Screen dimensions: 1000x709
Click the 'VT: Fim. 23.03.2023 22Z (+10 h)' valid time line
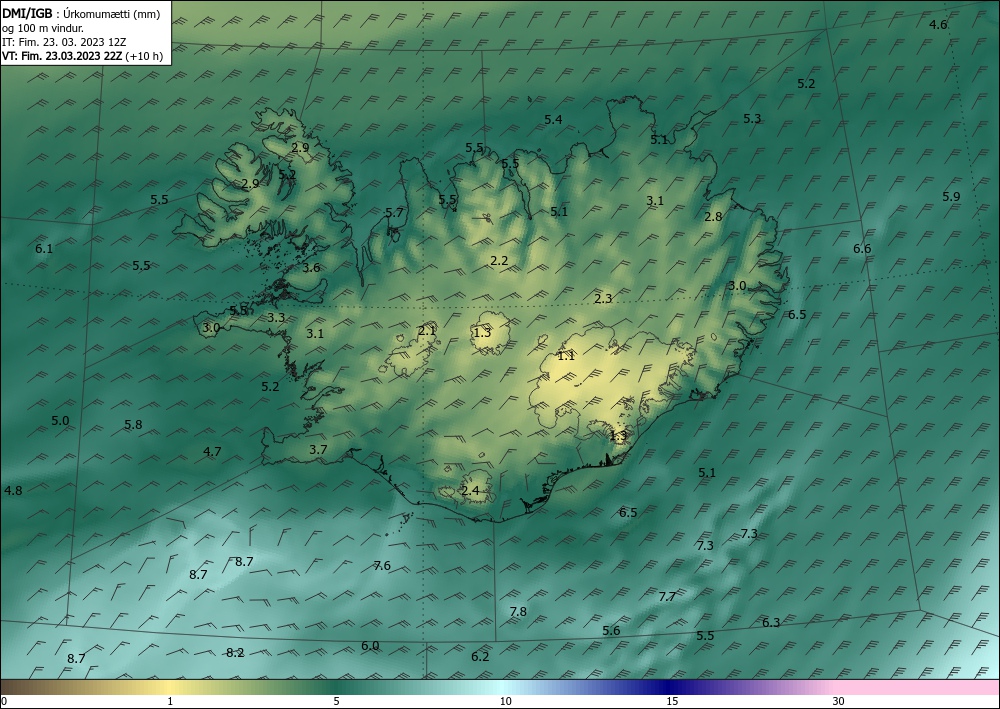click(82, 56)
